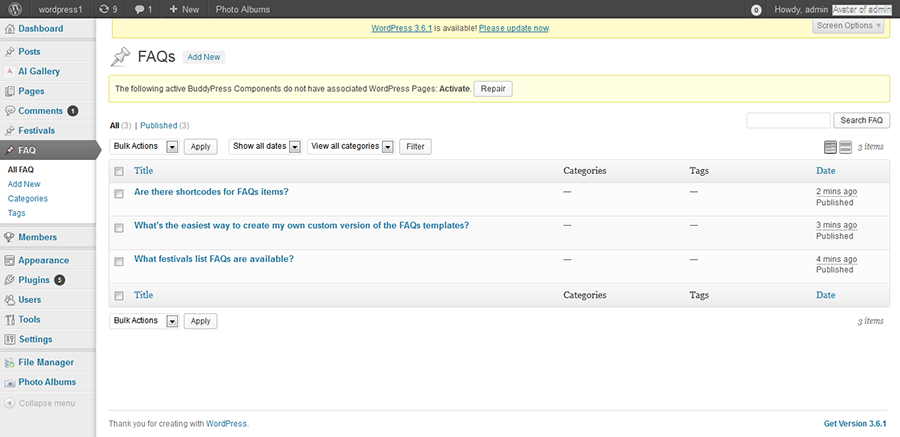Image resolution: width=900 pixels, height=437 pixels.
Task: Check the box for custom templates FAQ row
Action: [x=119, y=228]
